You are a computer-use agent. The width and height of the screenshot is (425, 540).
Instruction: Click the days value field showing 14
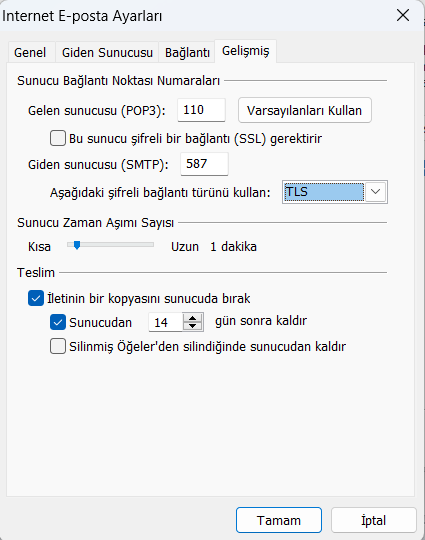point(165,322)
